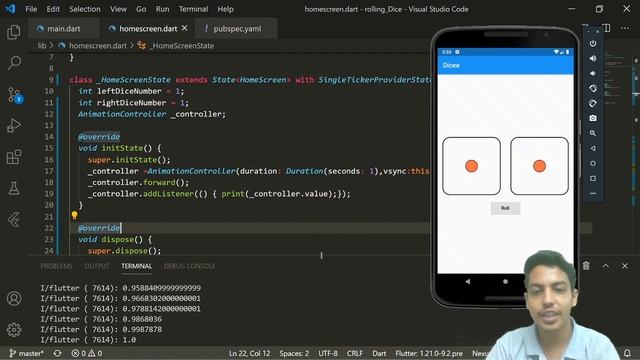Change encoding via UTF-8 status item
This screenshot has width=640, height=360.
[328, 353]
